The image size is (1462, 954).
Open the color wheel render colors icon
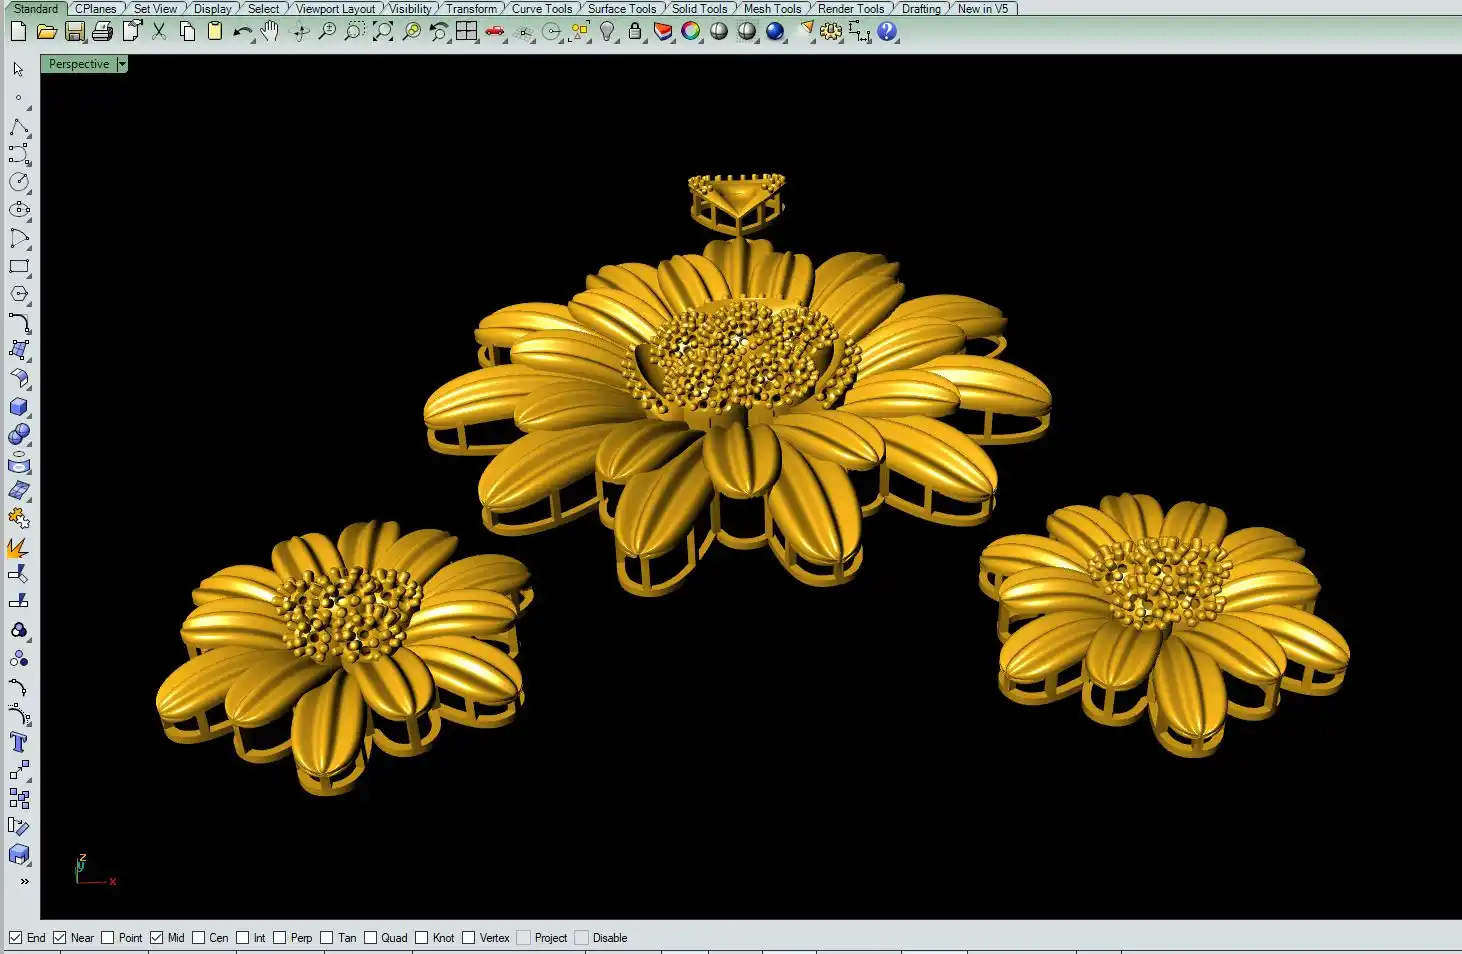pyautogui.click(x=691, y=32)
